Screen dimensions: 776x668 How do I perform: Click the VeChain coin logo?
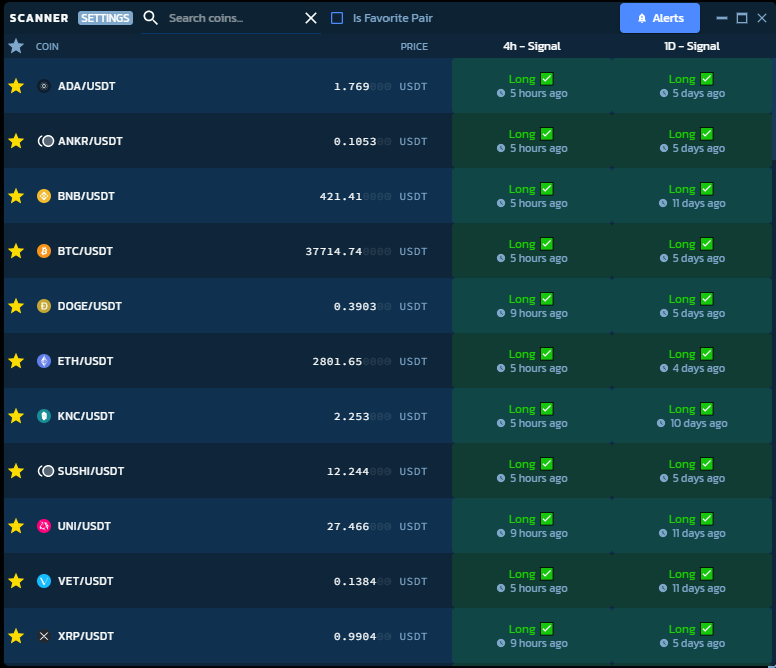tap(44, 580)
